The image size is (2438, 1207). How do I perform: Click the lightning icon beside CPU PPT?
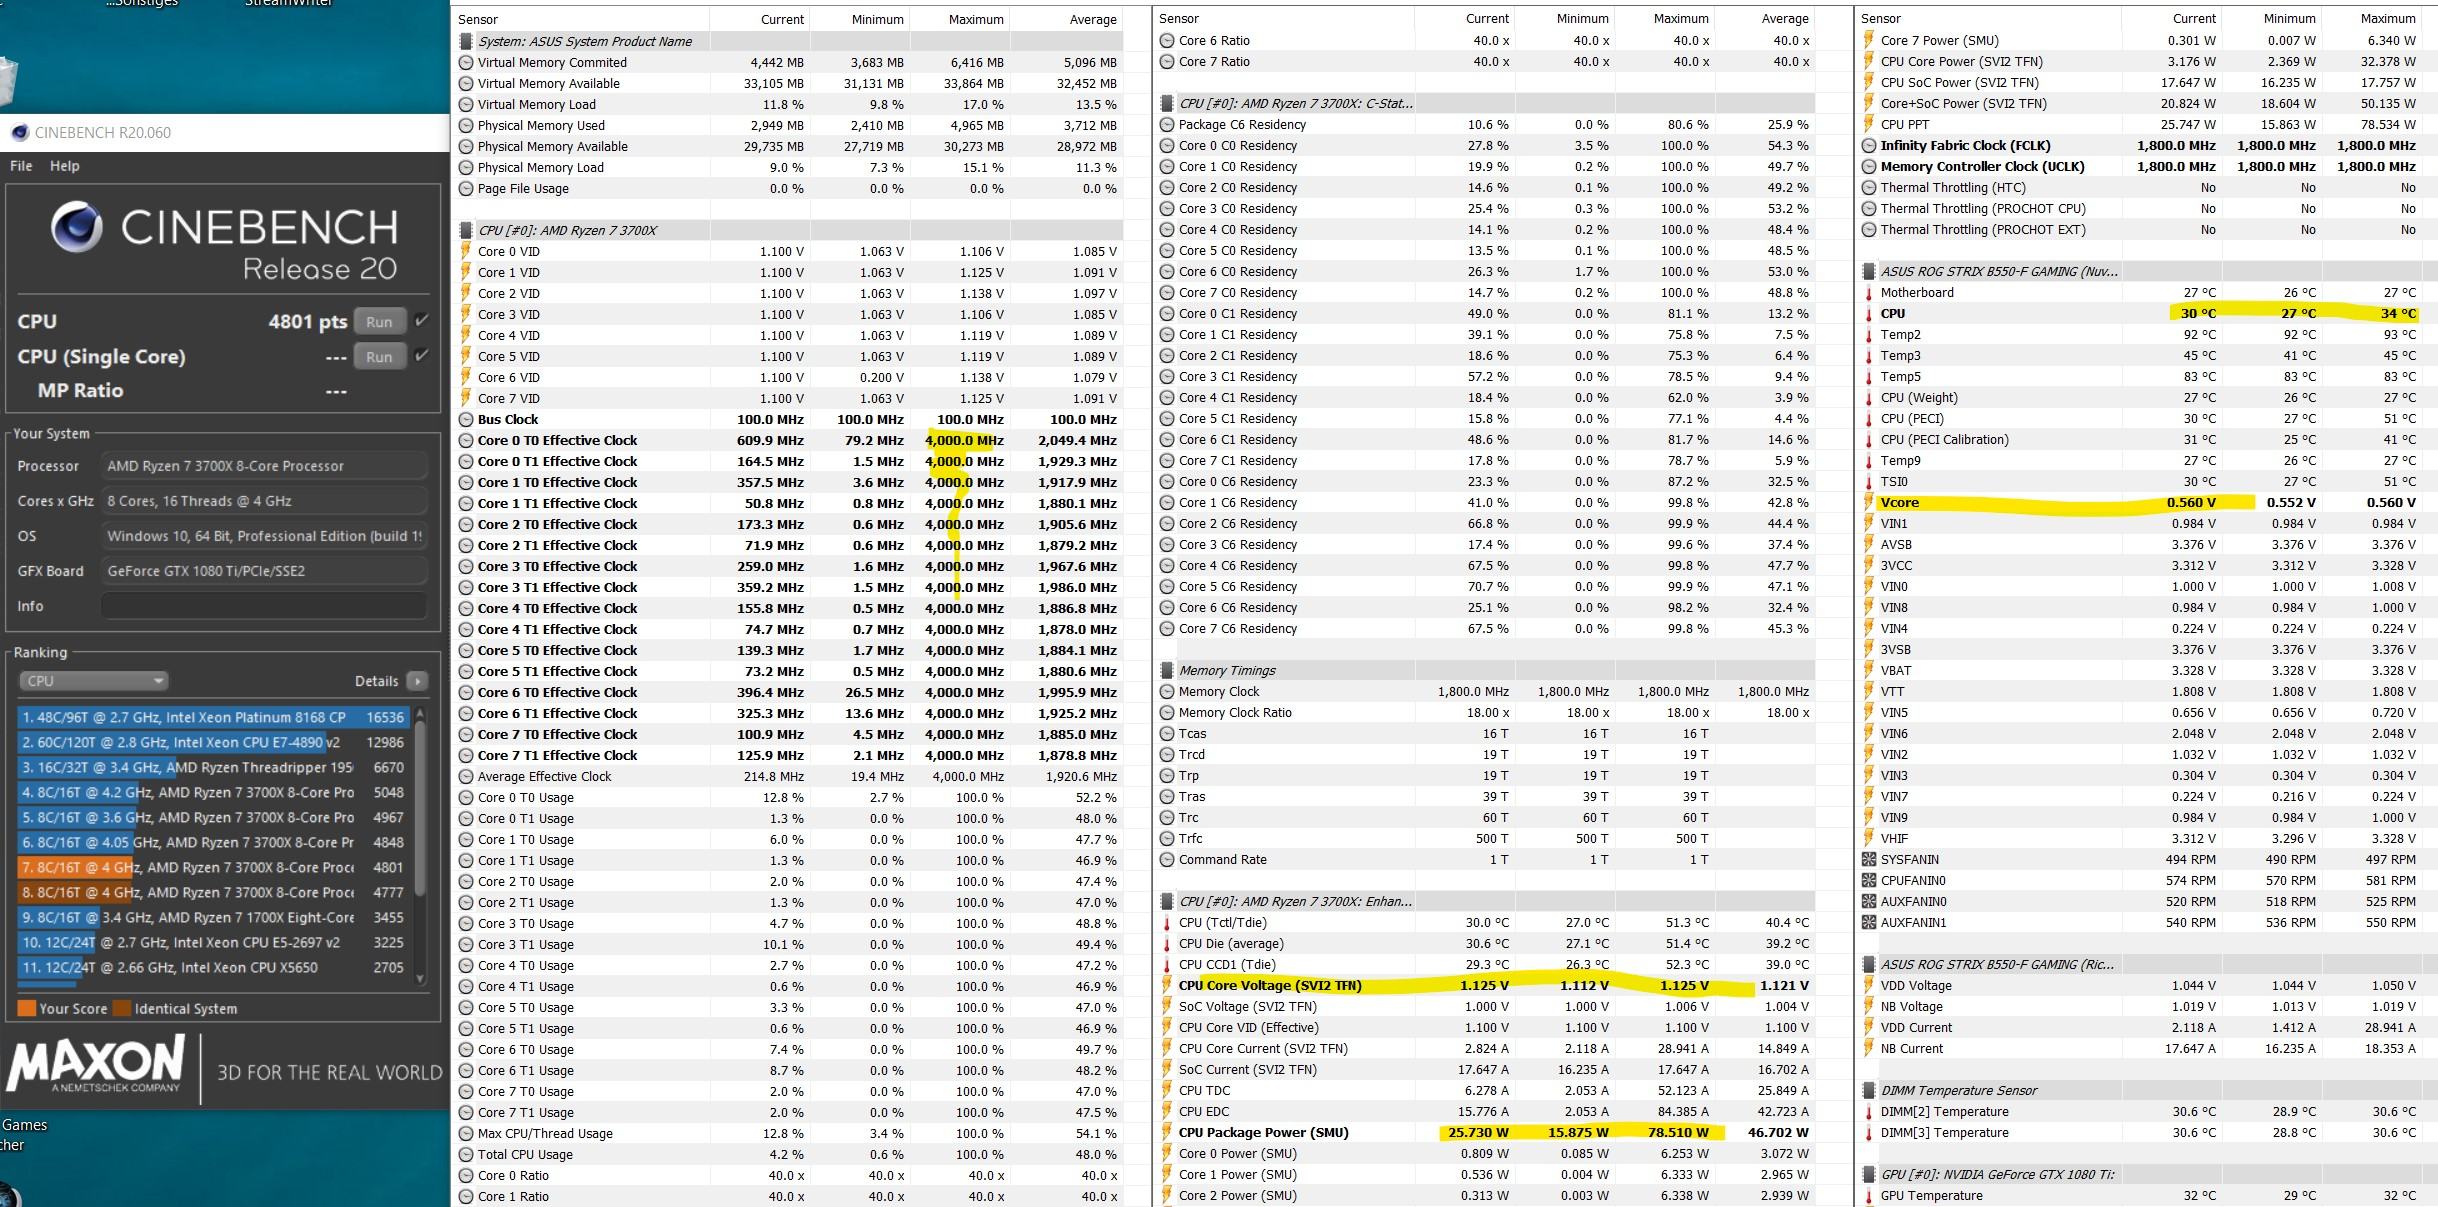pyautogui.click(x=1869, y=124)
